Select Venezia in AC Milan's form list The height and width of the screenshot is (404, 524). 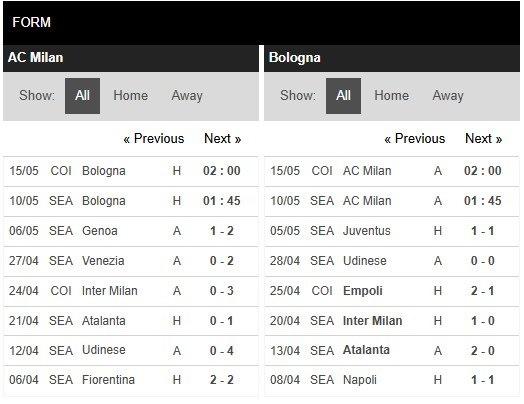point(103,261)
